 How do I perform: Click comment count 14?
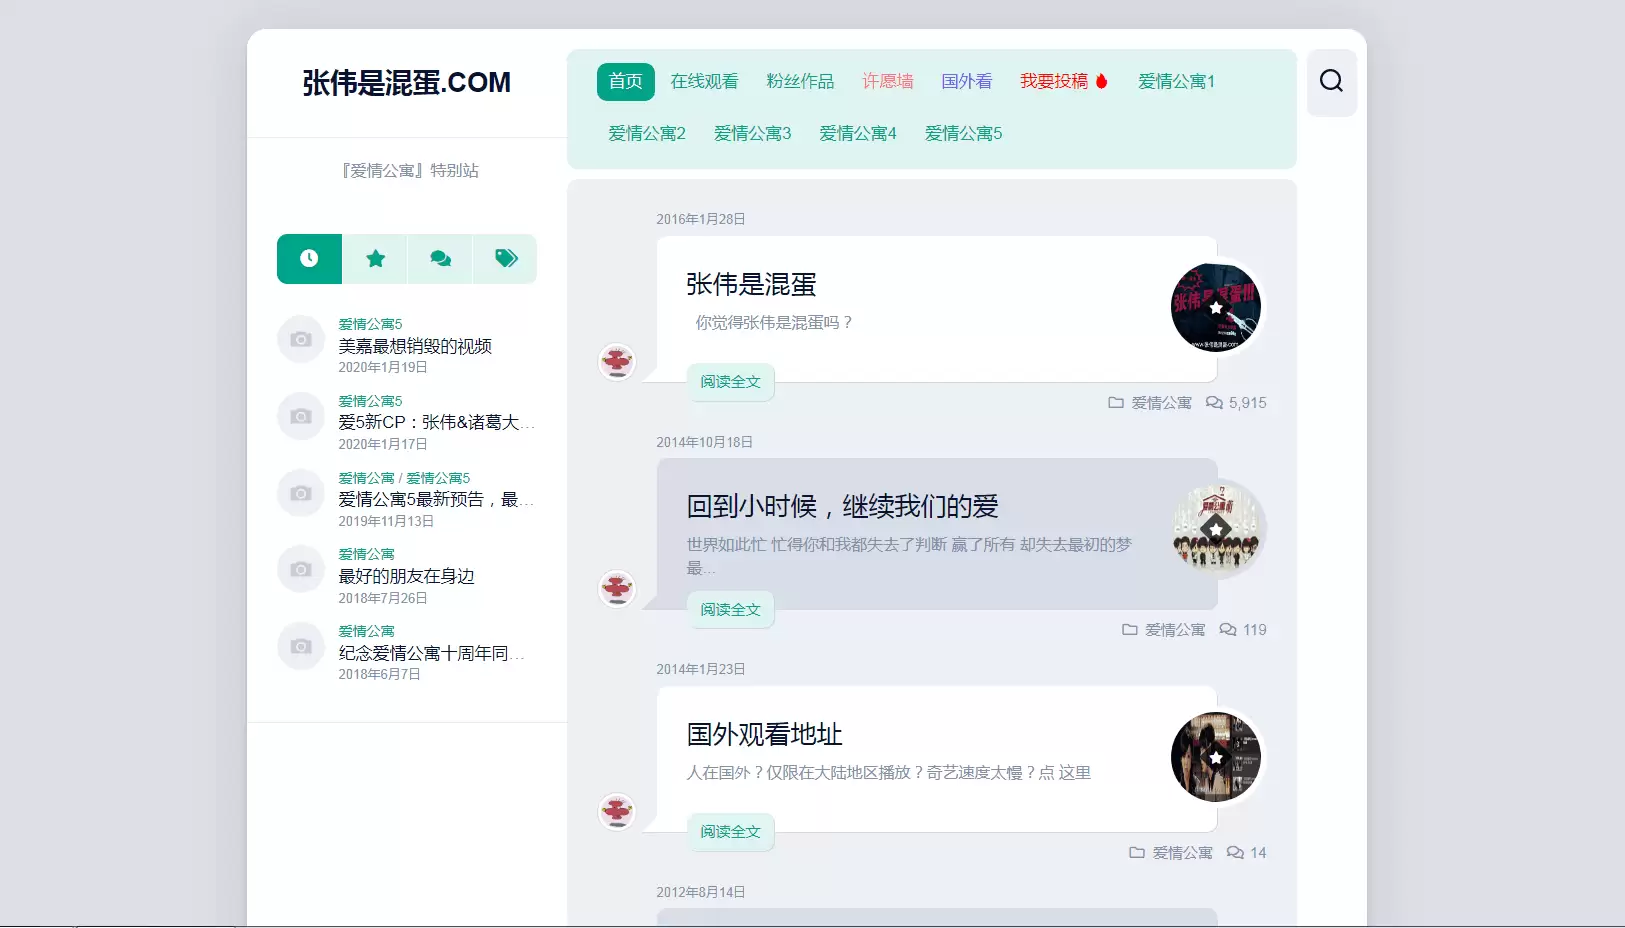[x=1247, y=853]
